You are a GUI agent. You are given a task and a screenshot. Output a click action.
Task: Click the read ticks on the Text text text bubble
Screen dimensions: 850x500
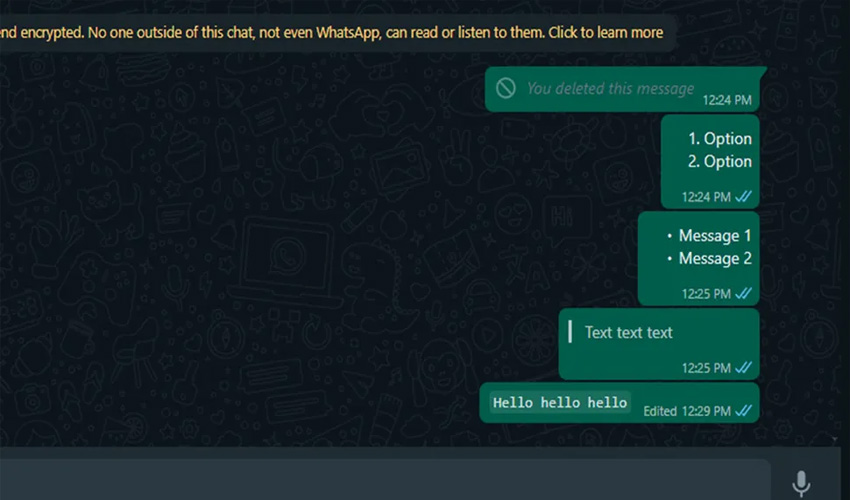[743, 368]
